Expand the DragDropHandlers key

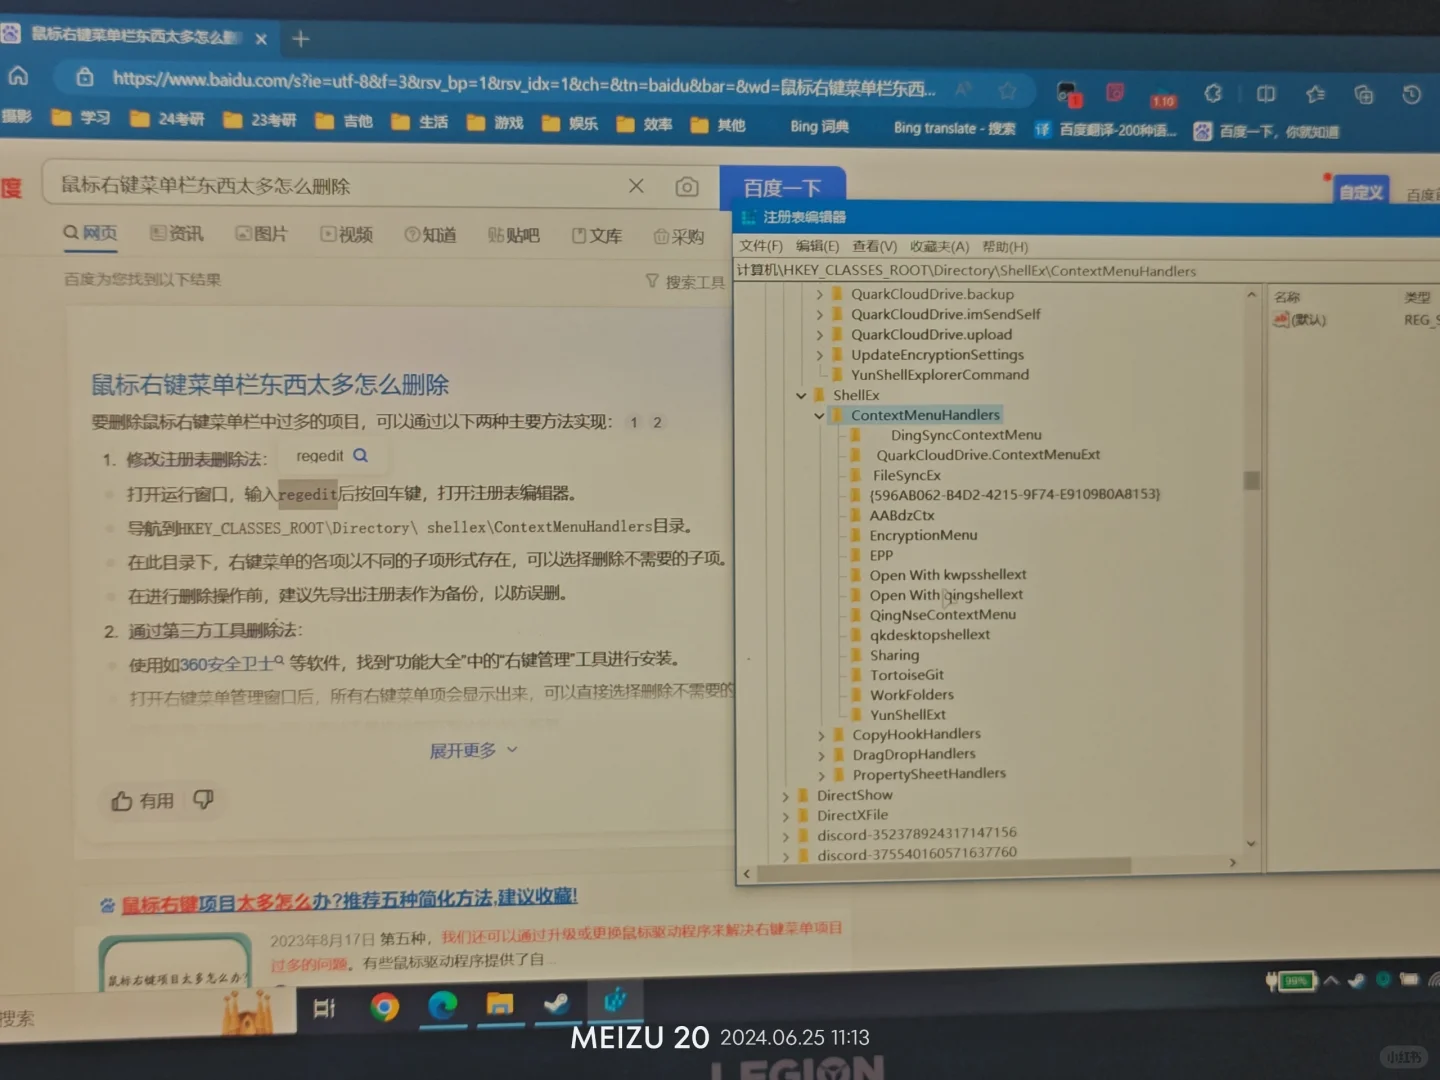(x=821, y=755)
